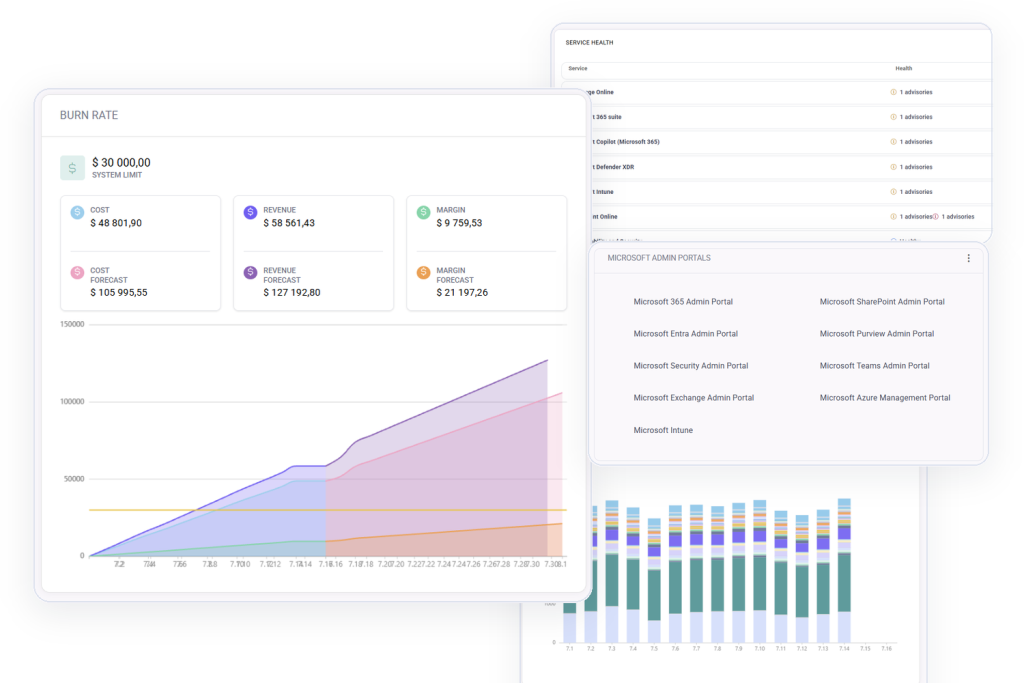Click the advisory icon in 365 suite row
The image size is (1024, 683).
tap(893, 117)
